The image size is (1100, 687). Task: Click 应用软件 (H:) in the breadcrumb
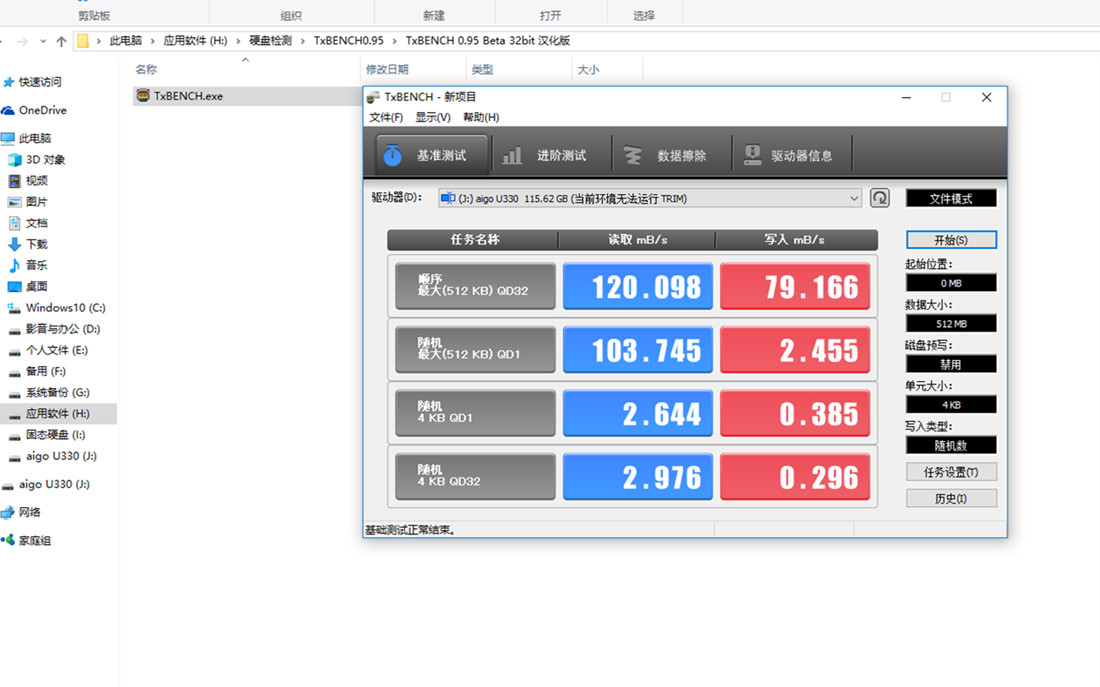[195, 41]
